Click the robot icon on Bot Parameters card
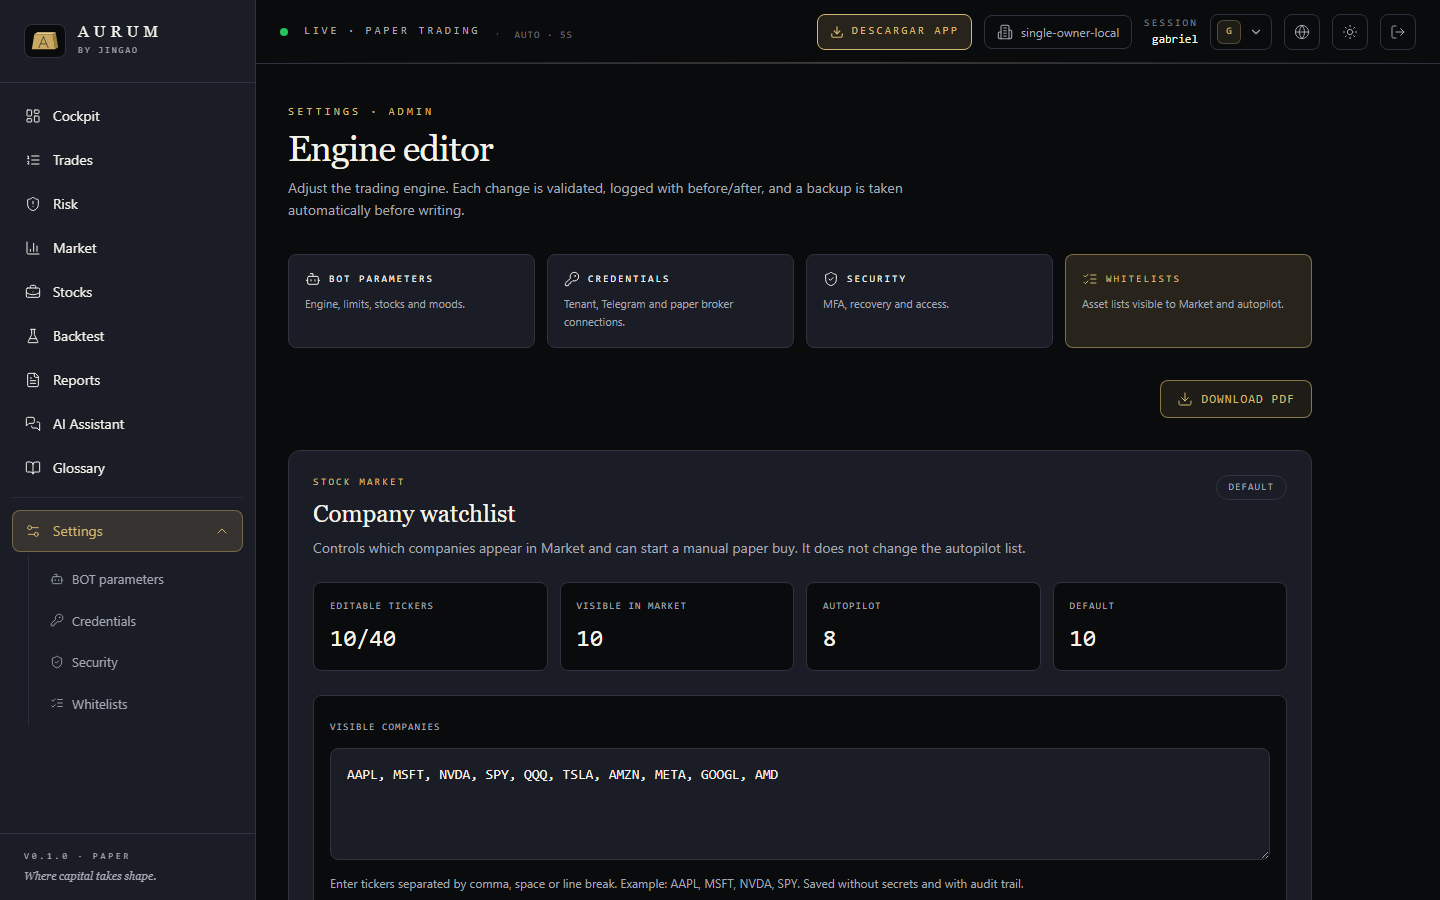The image size is (1440, 900). [x=313, y=279]
